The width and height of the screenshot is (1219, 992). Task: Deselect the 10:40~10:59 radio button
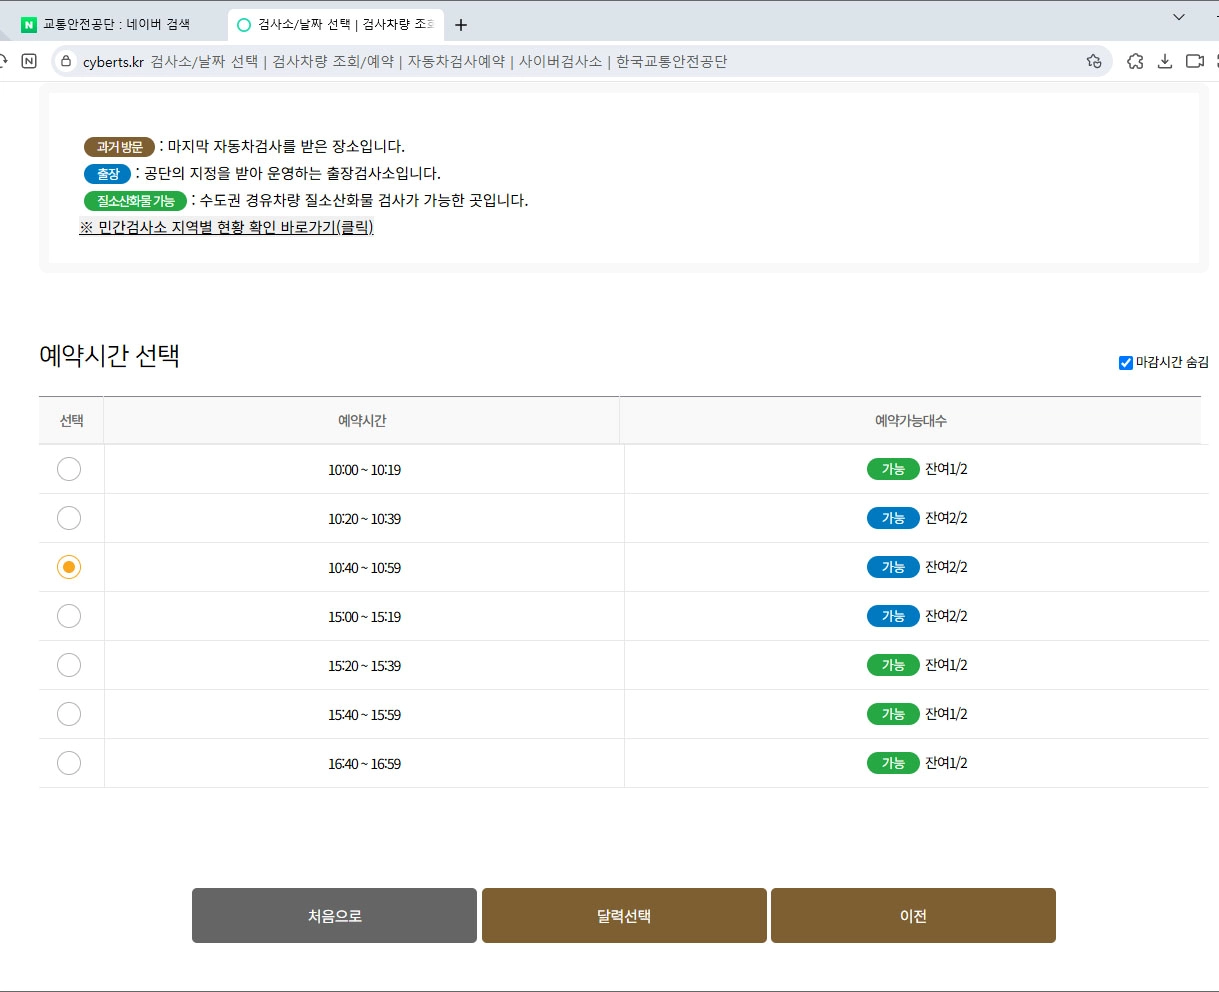click(69, 567)
